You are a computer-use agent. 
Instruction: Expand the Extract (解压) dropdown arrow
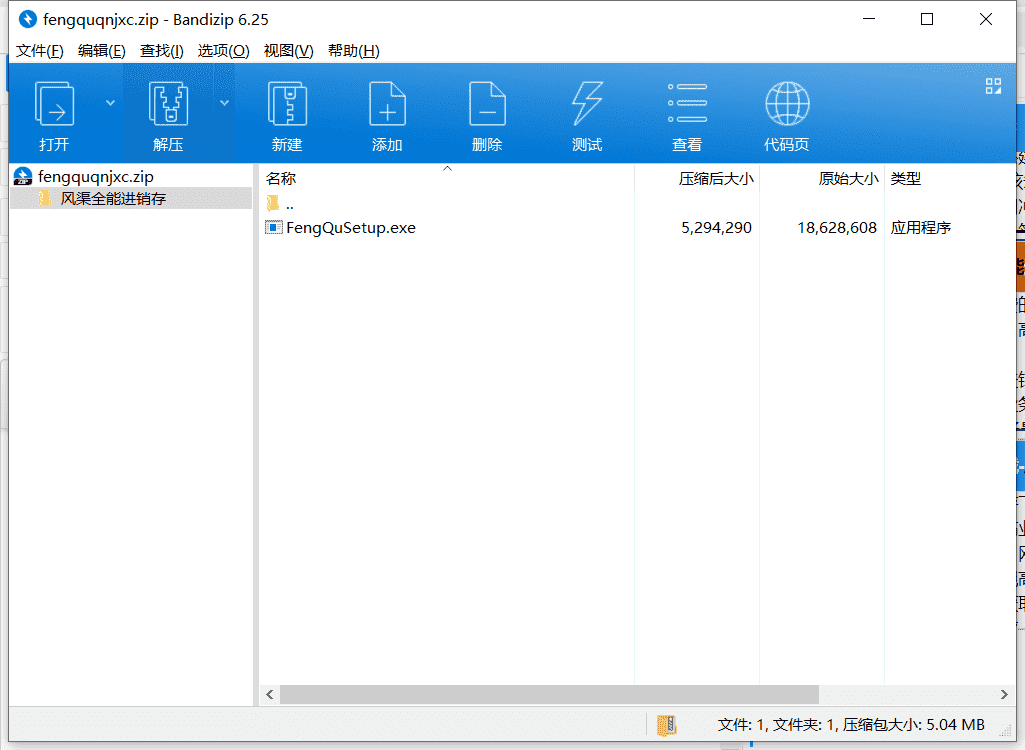(224, 103)
